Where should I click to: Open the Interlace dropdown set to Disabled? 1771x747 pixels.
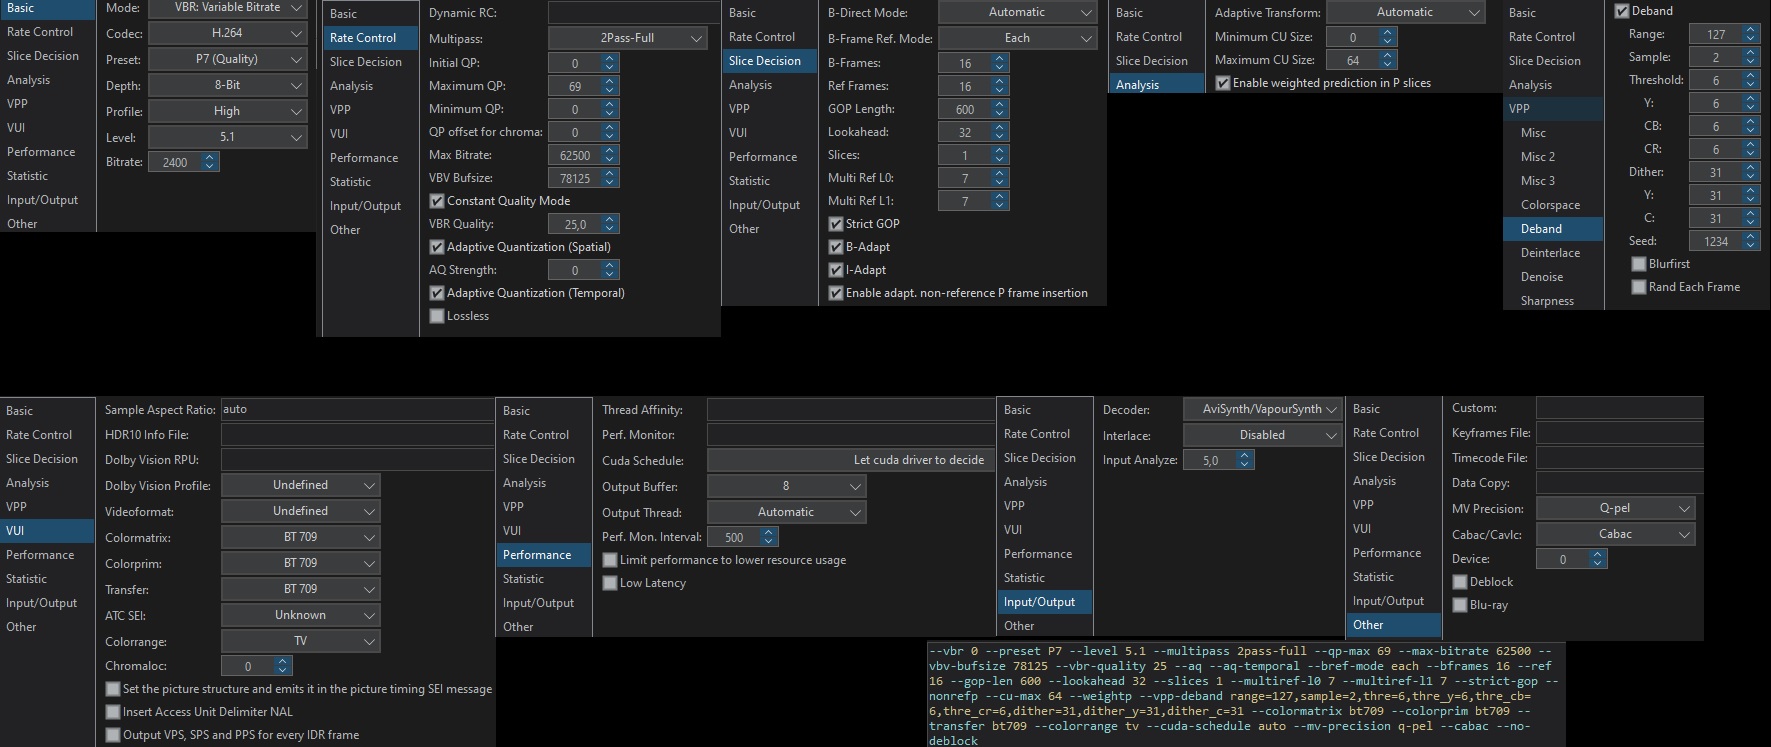click(1262, 435)
